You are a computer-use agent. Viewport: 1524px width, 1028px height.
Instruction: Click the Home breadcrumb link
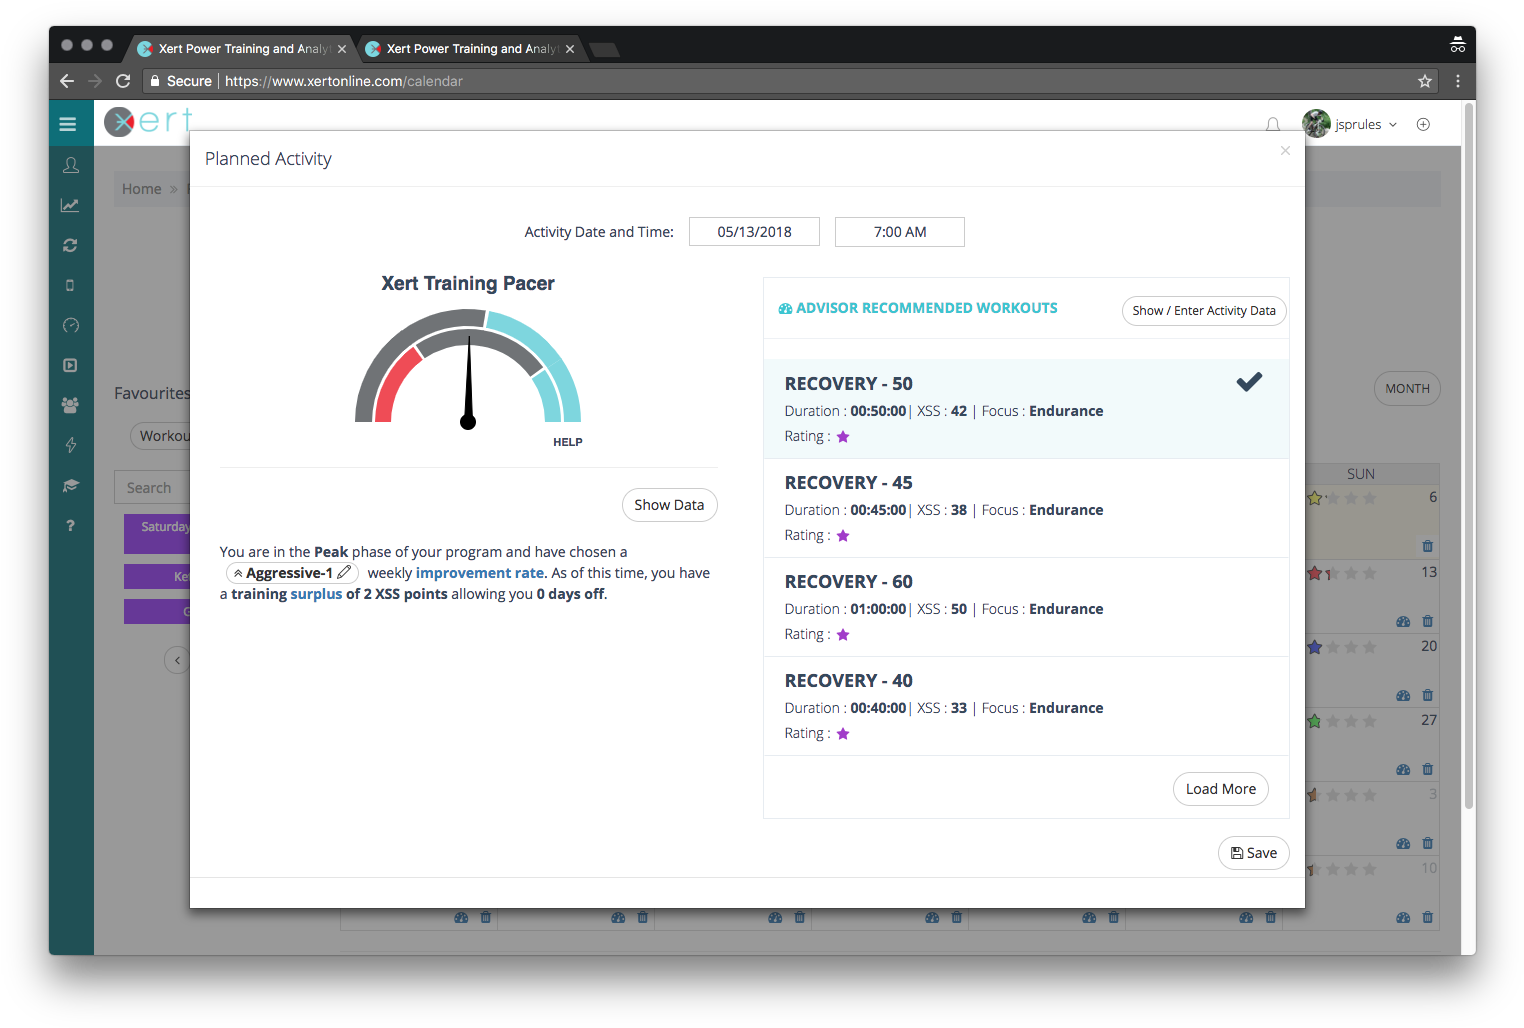[x=141, y=189]
